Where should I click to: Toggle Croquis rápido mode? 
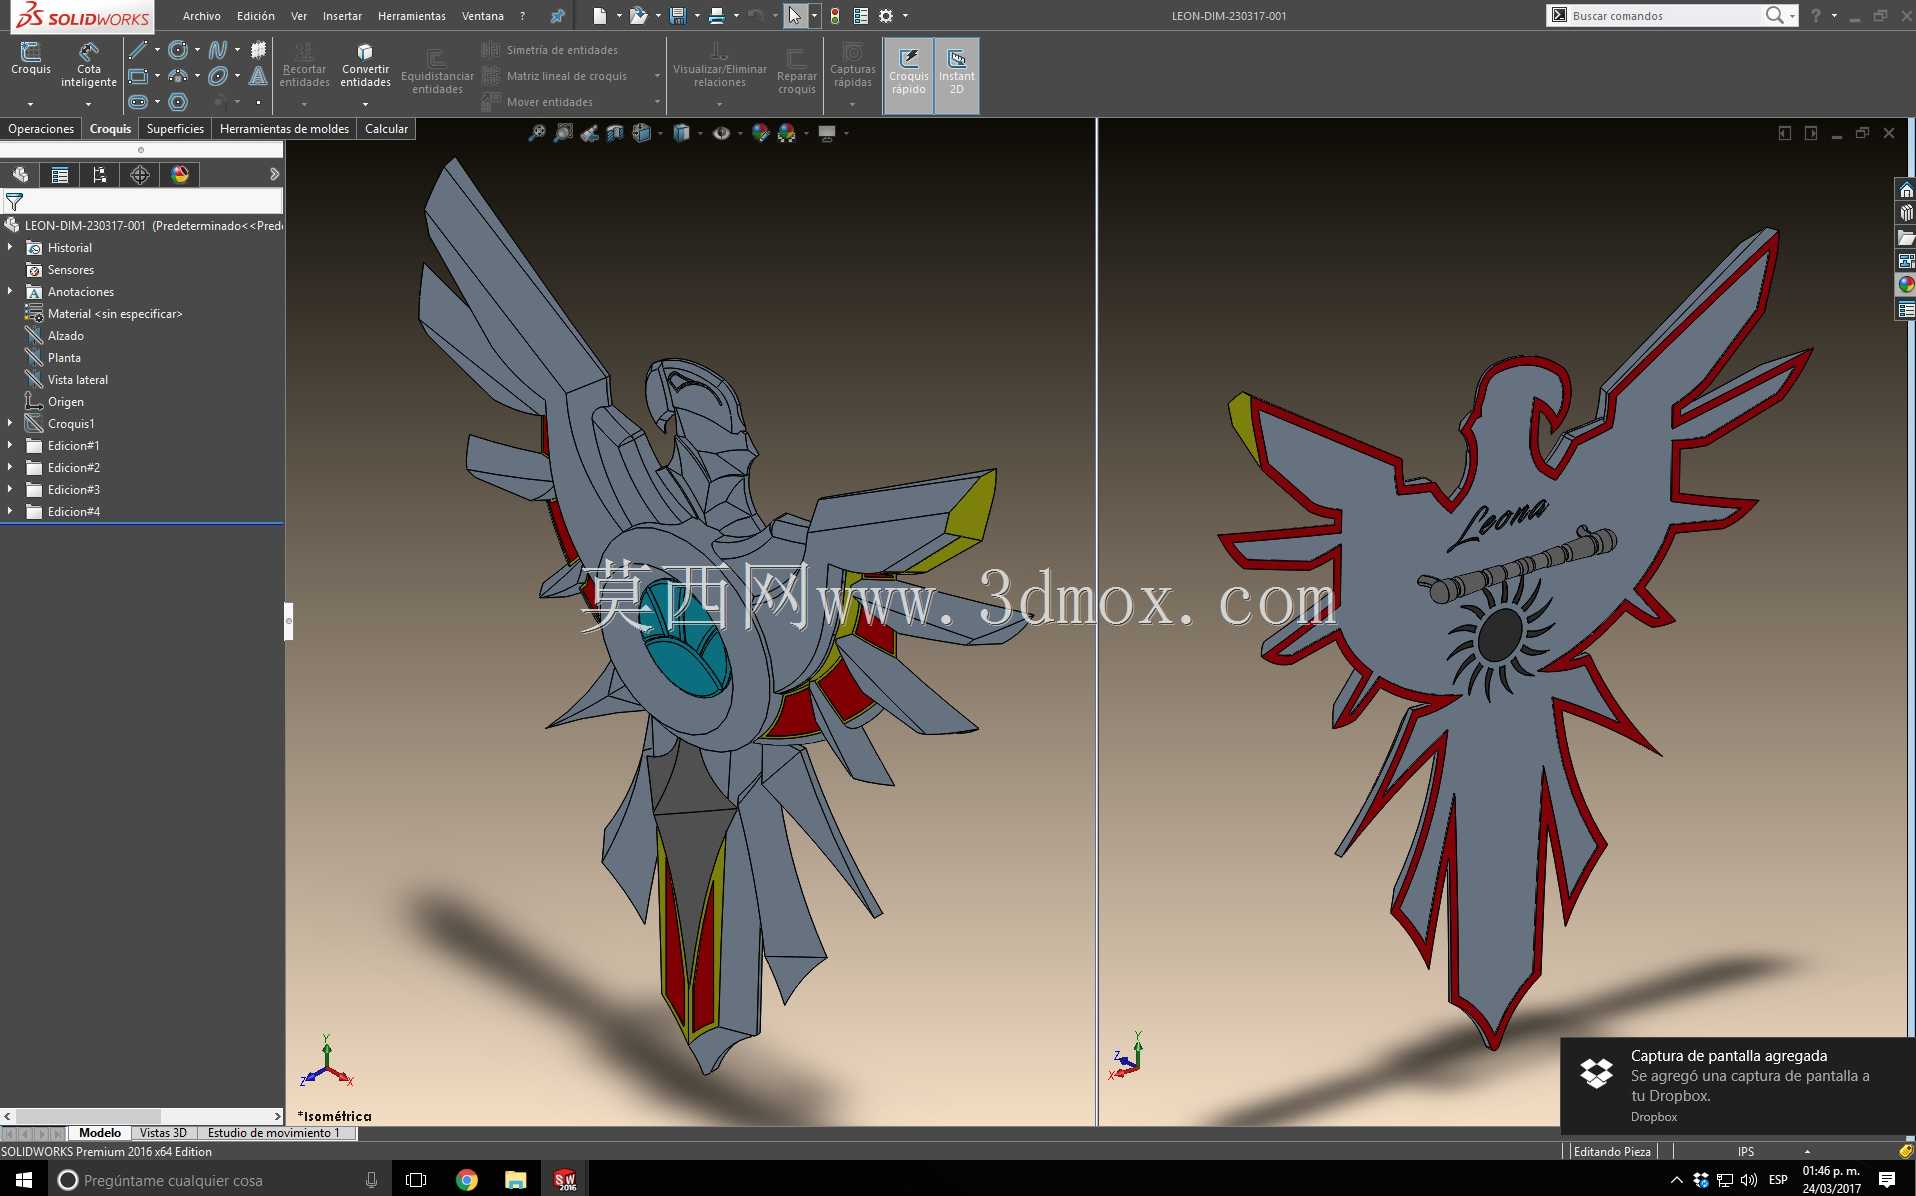(908, 75)
